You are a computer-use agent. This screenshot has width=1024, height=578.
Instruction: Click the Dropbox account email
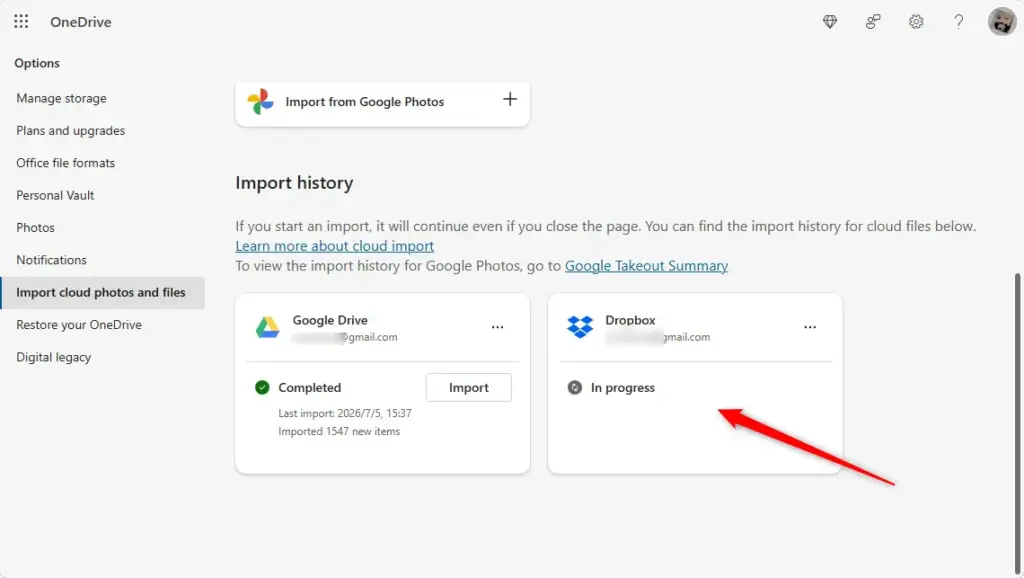tap(658, 337)
